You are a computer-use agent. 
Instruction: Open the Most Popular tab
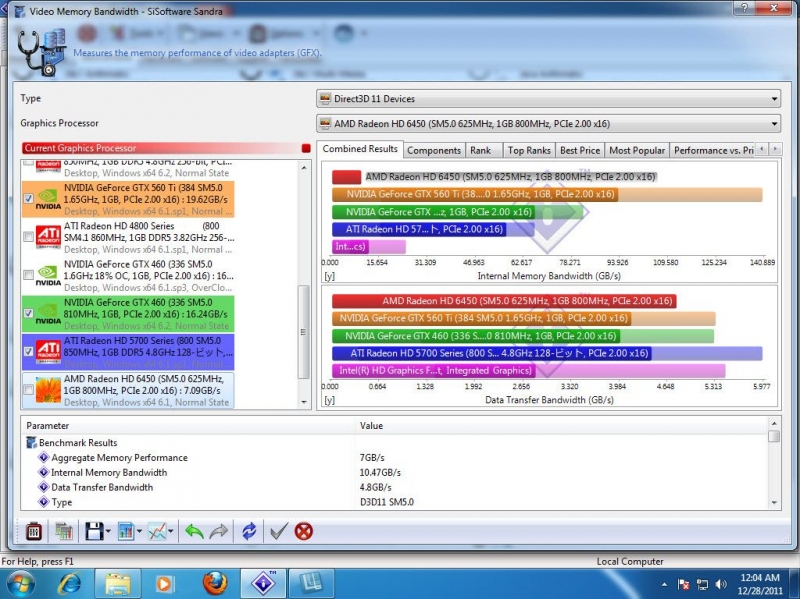637,151
